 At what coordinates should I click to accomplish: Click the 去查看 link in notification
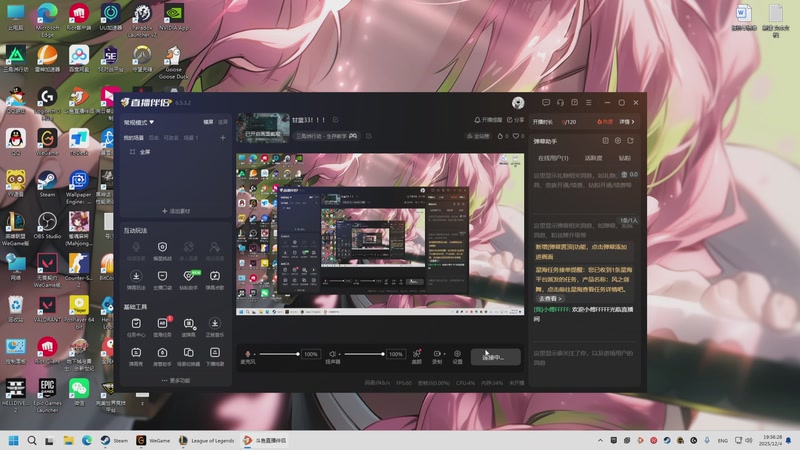pyautogui.click(x=550, y=298)
